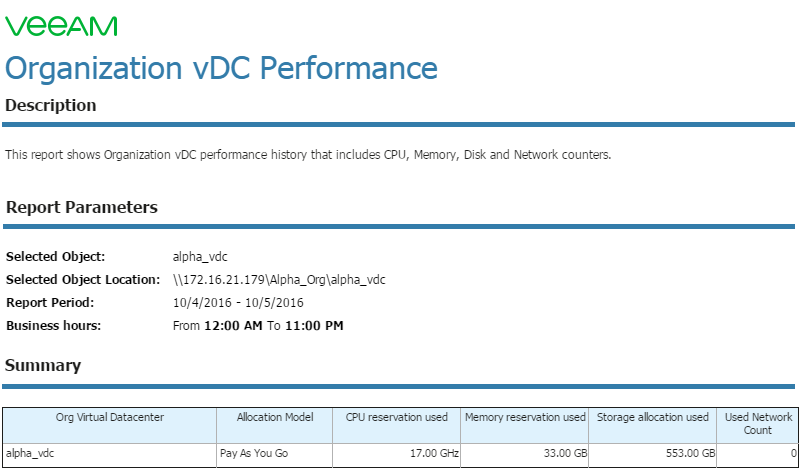The width and height of the screenshot is (803, 472).
Task: Click the report period date range
Action: (238, 303)
